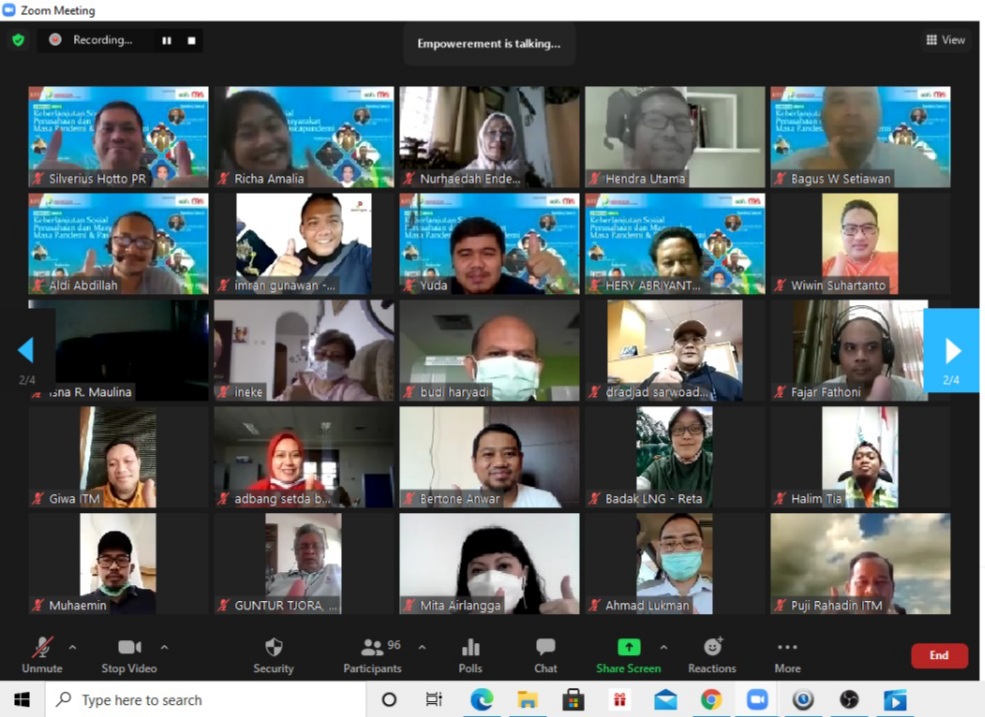Select Isna R. Maulina dark video tile
Viewport: 985px width, 717px height.
(126, 351)
